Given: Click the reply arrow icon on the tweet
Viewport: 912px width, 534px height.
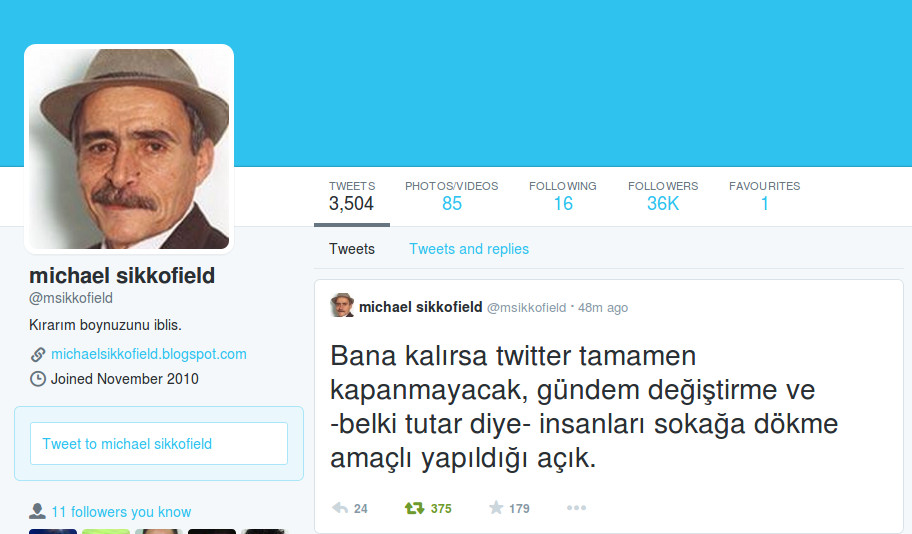Looking at the screenshot, I should 340,508.
